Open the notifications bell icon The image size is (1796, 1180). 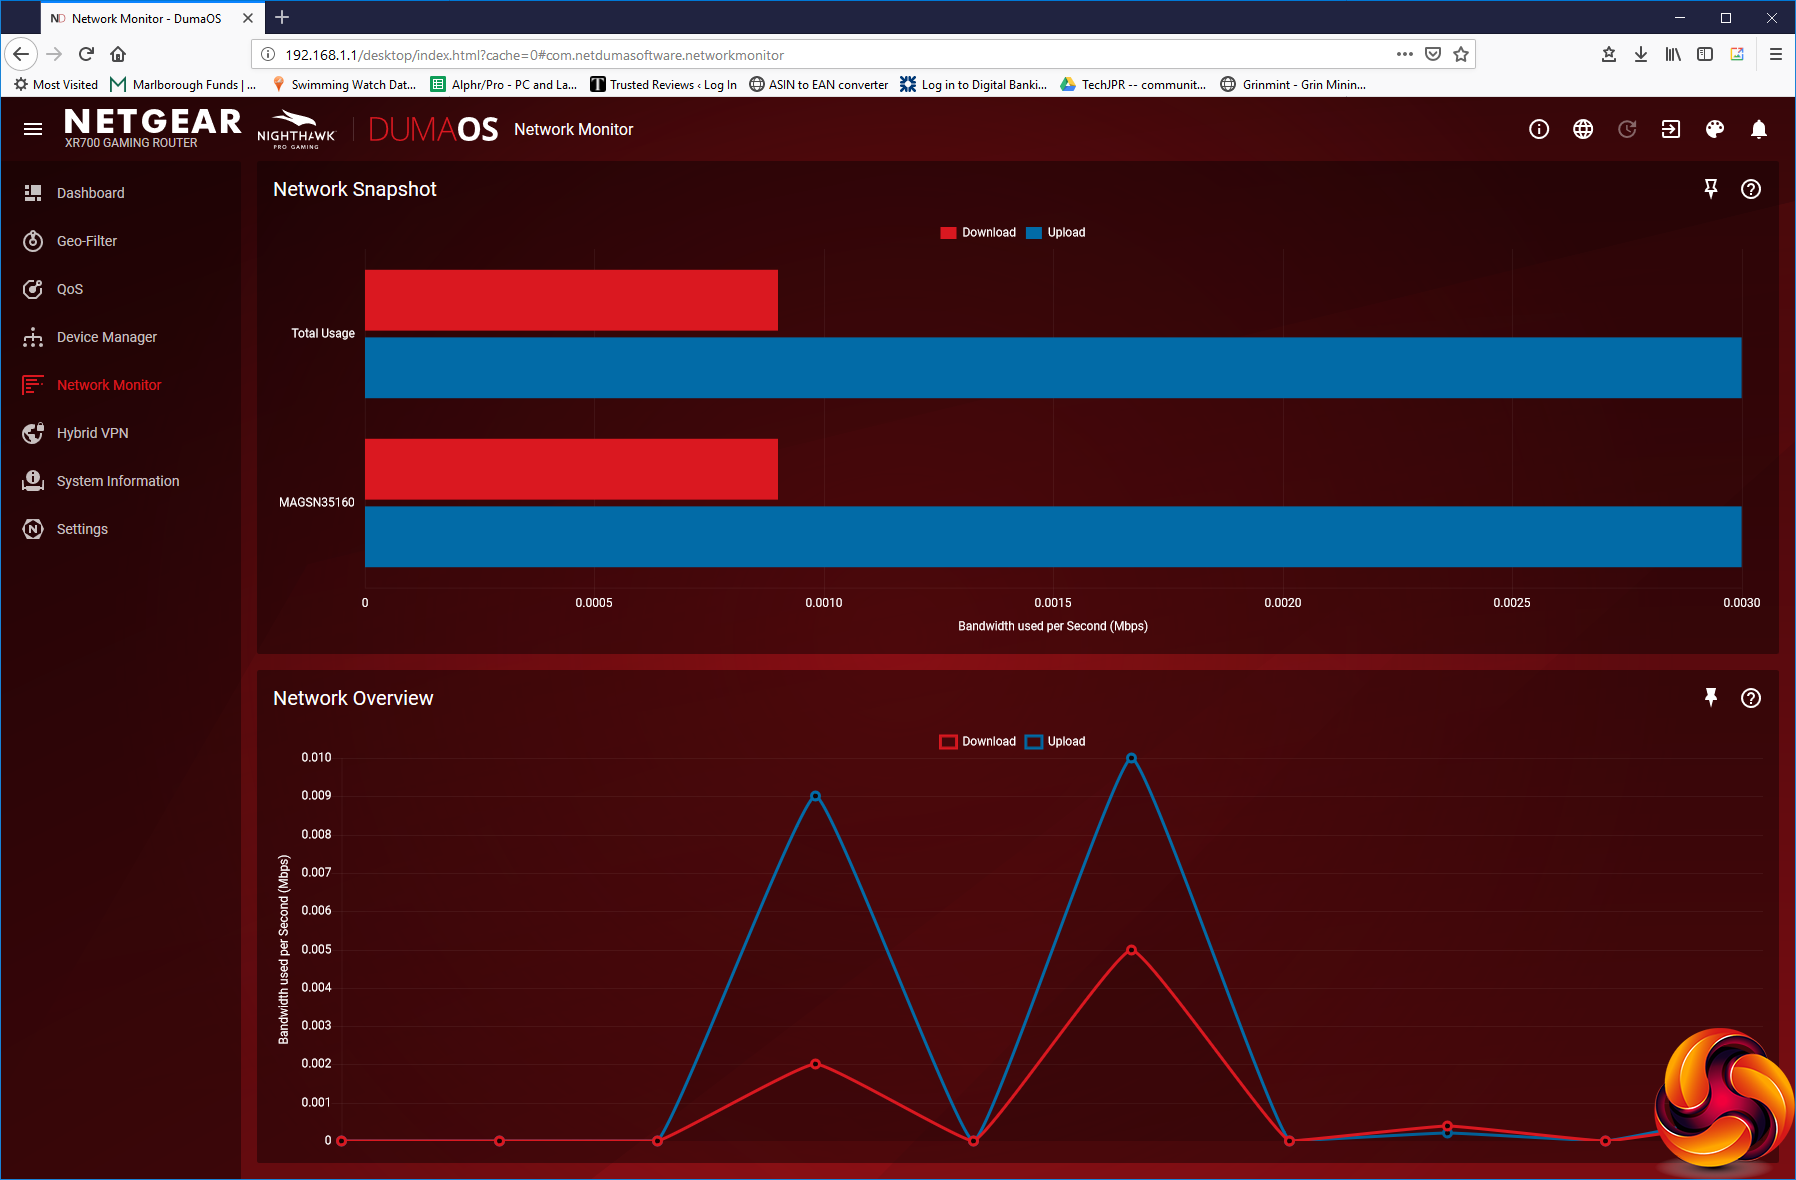[1759, 129]
